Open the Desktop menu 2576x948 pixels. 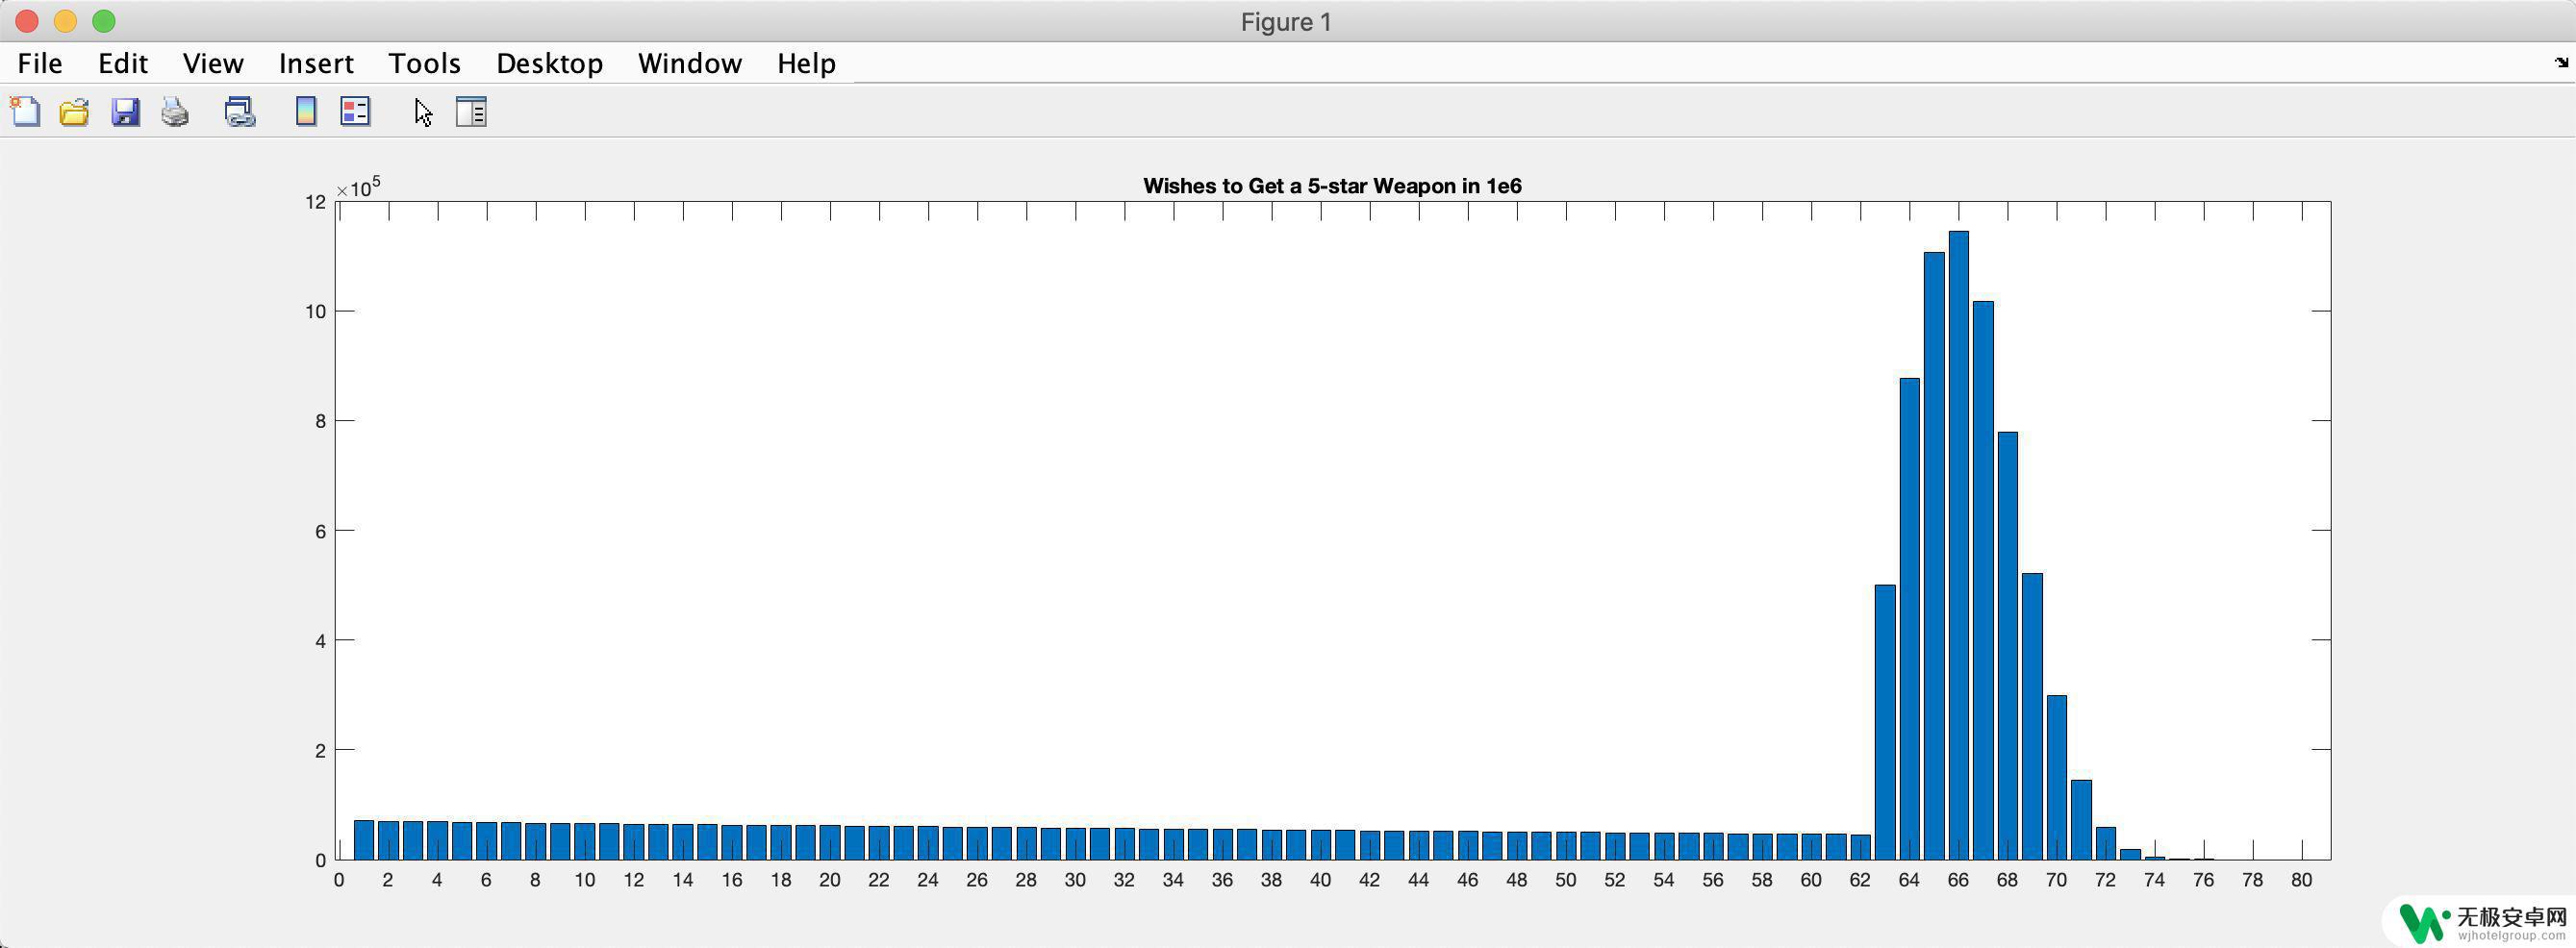coord(549,63)
